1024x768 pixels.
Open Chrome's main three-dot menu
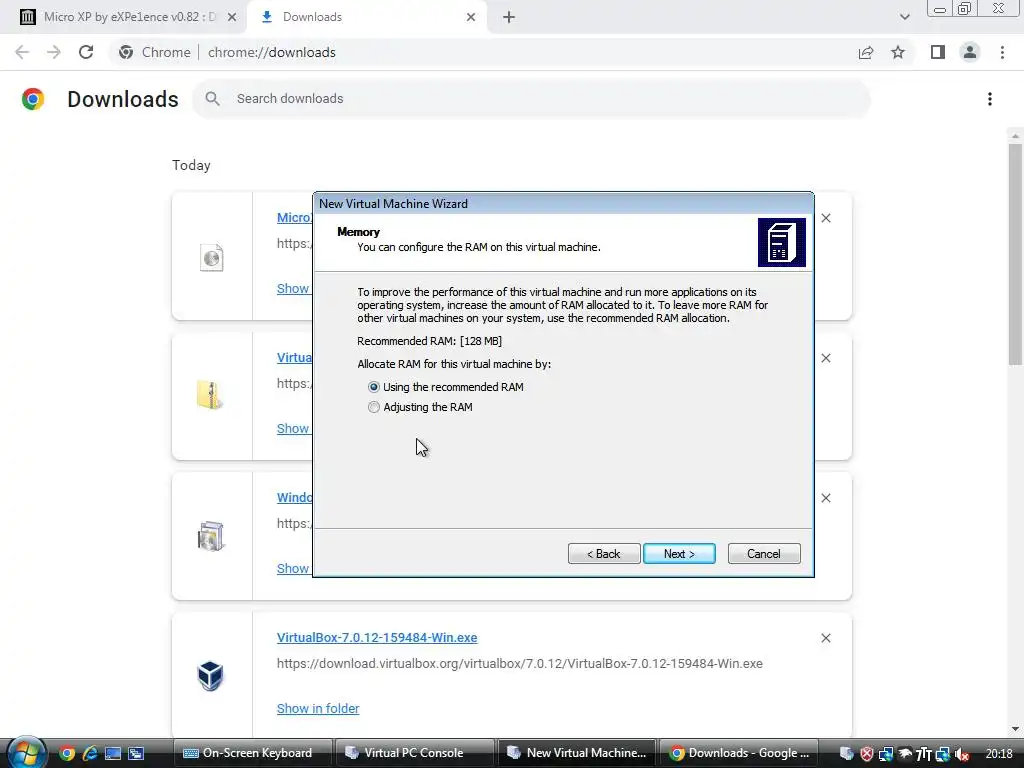[1002, 52]
